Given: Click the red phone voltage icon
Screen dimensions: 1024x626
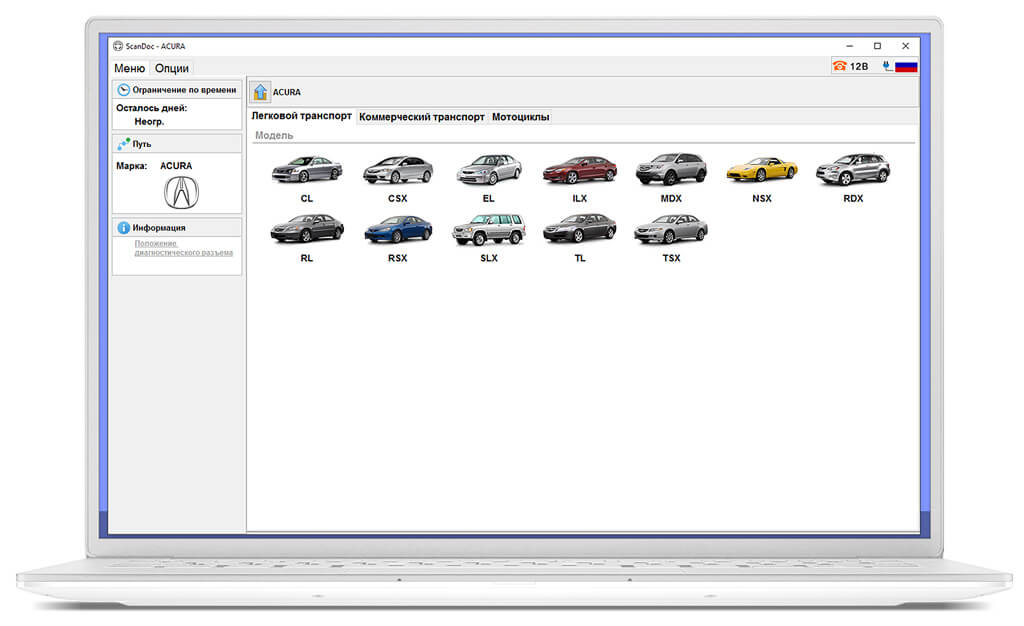Looking at the screenshot, I should pos(839,66).
